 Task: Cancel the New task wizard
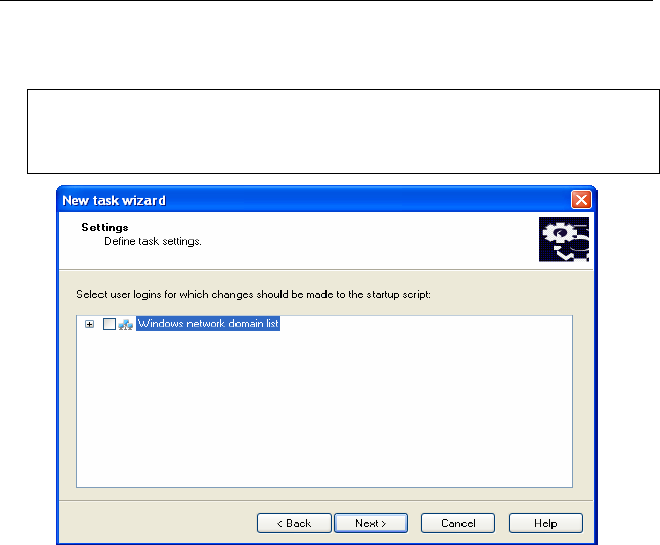[458, 523]
